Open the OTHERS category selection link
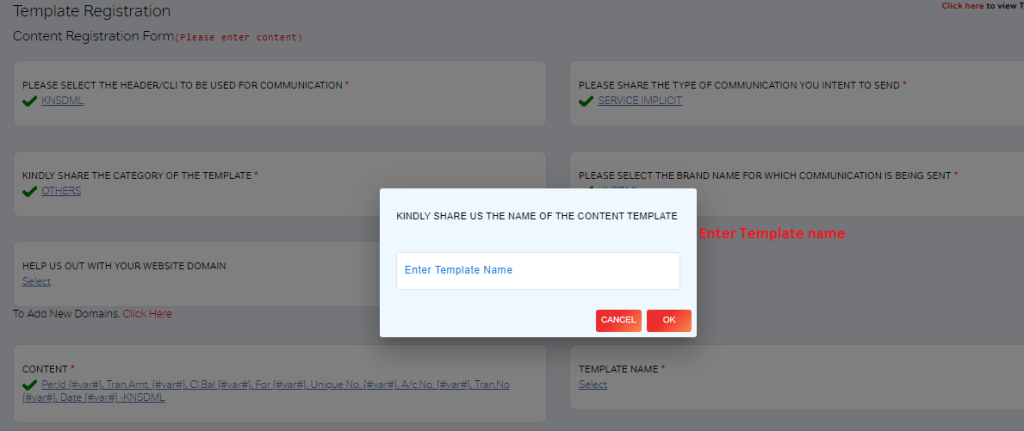This screenshot has width=1024, height=431. coord(61,191)
